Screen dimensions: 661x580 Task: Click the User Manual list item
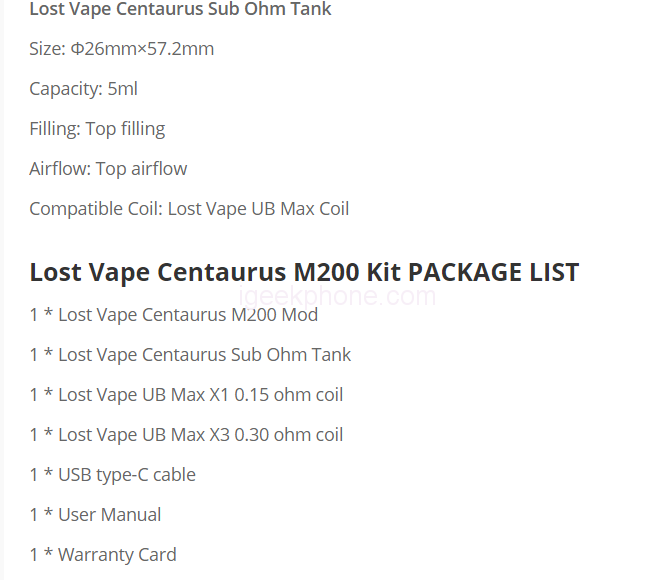coord(95,515)
